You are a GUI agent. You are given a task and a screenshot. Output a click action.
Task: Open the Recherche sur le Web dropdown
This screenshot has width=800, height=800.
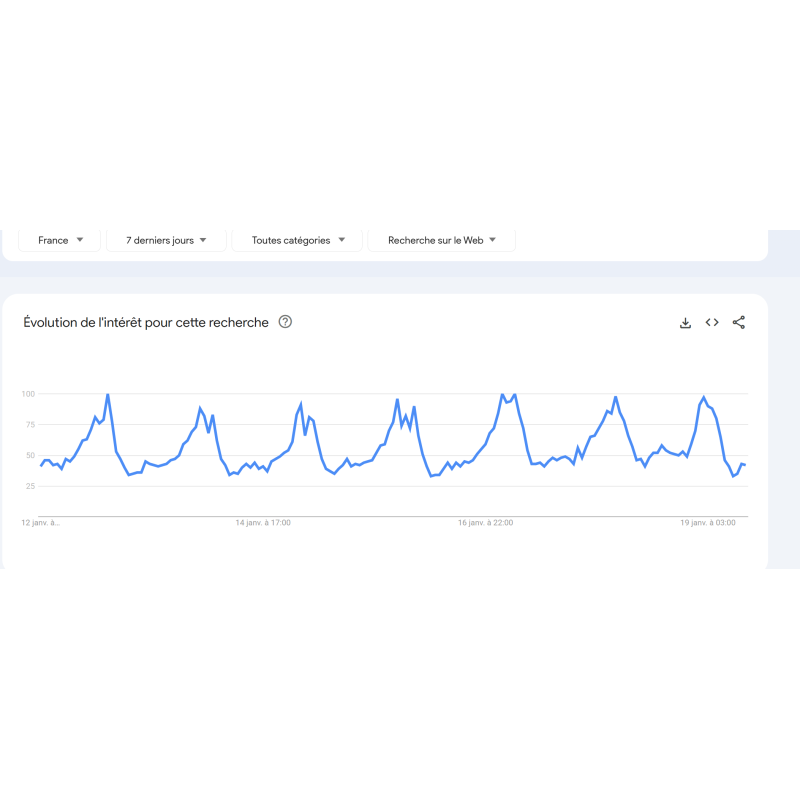point(442,240)
